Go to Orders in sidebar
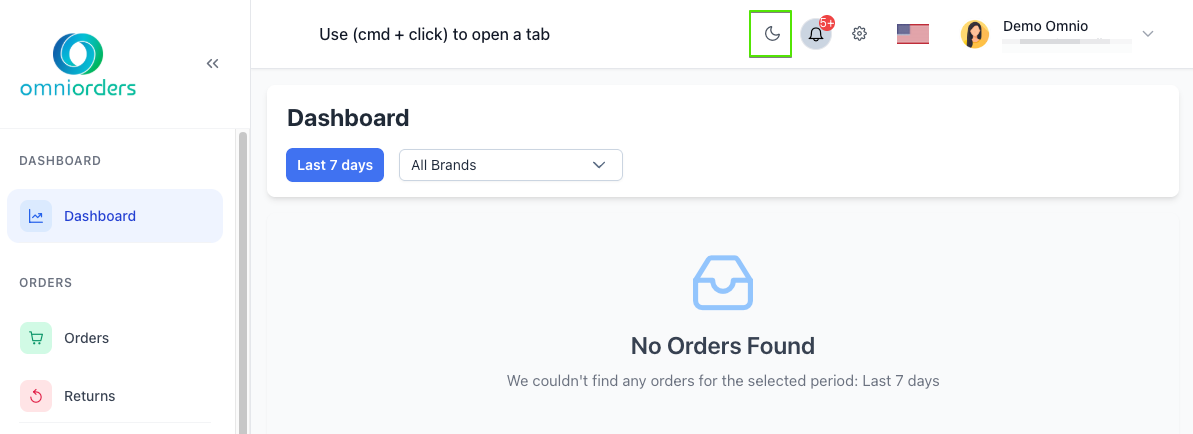Viewport: 1193px width, 434px height. [x=86, y=338]
